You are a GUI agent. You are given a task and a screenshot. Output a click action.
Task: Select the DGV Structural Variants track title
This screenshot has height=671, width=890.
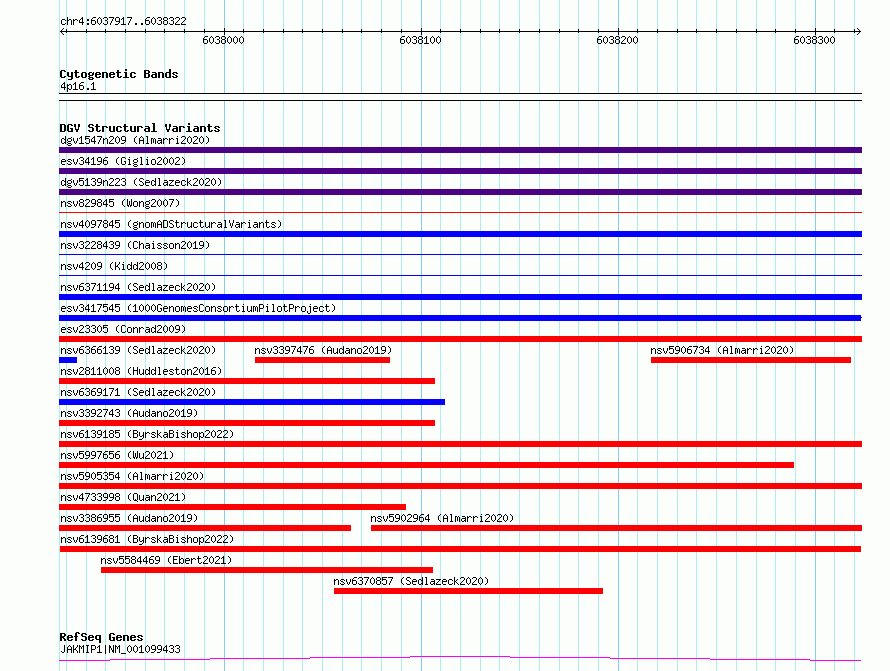(x=140, y=128)
